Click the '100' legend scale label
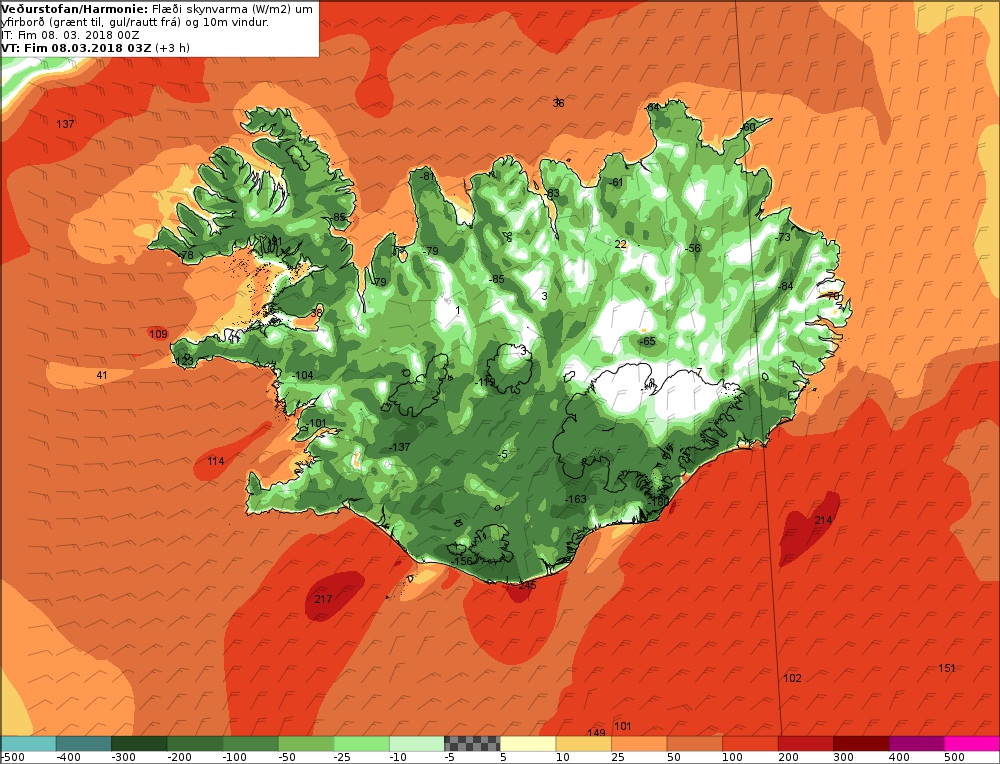The image size is (1000, 764). [x=732, y=757]
